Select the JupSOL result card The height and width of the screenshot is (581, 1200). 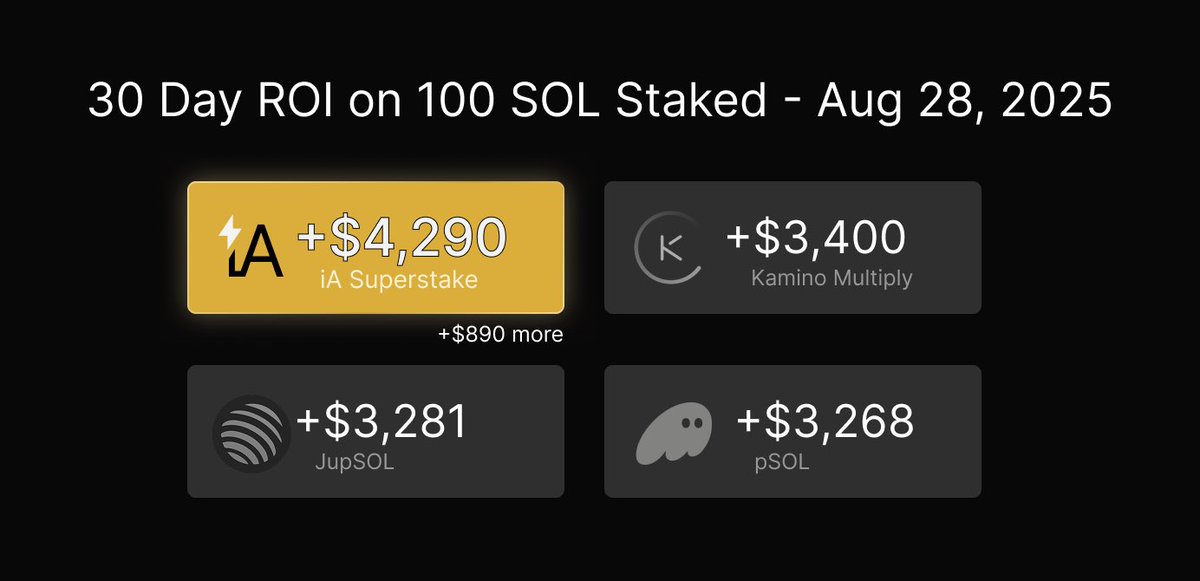click(376, 431)
